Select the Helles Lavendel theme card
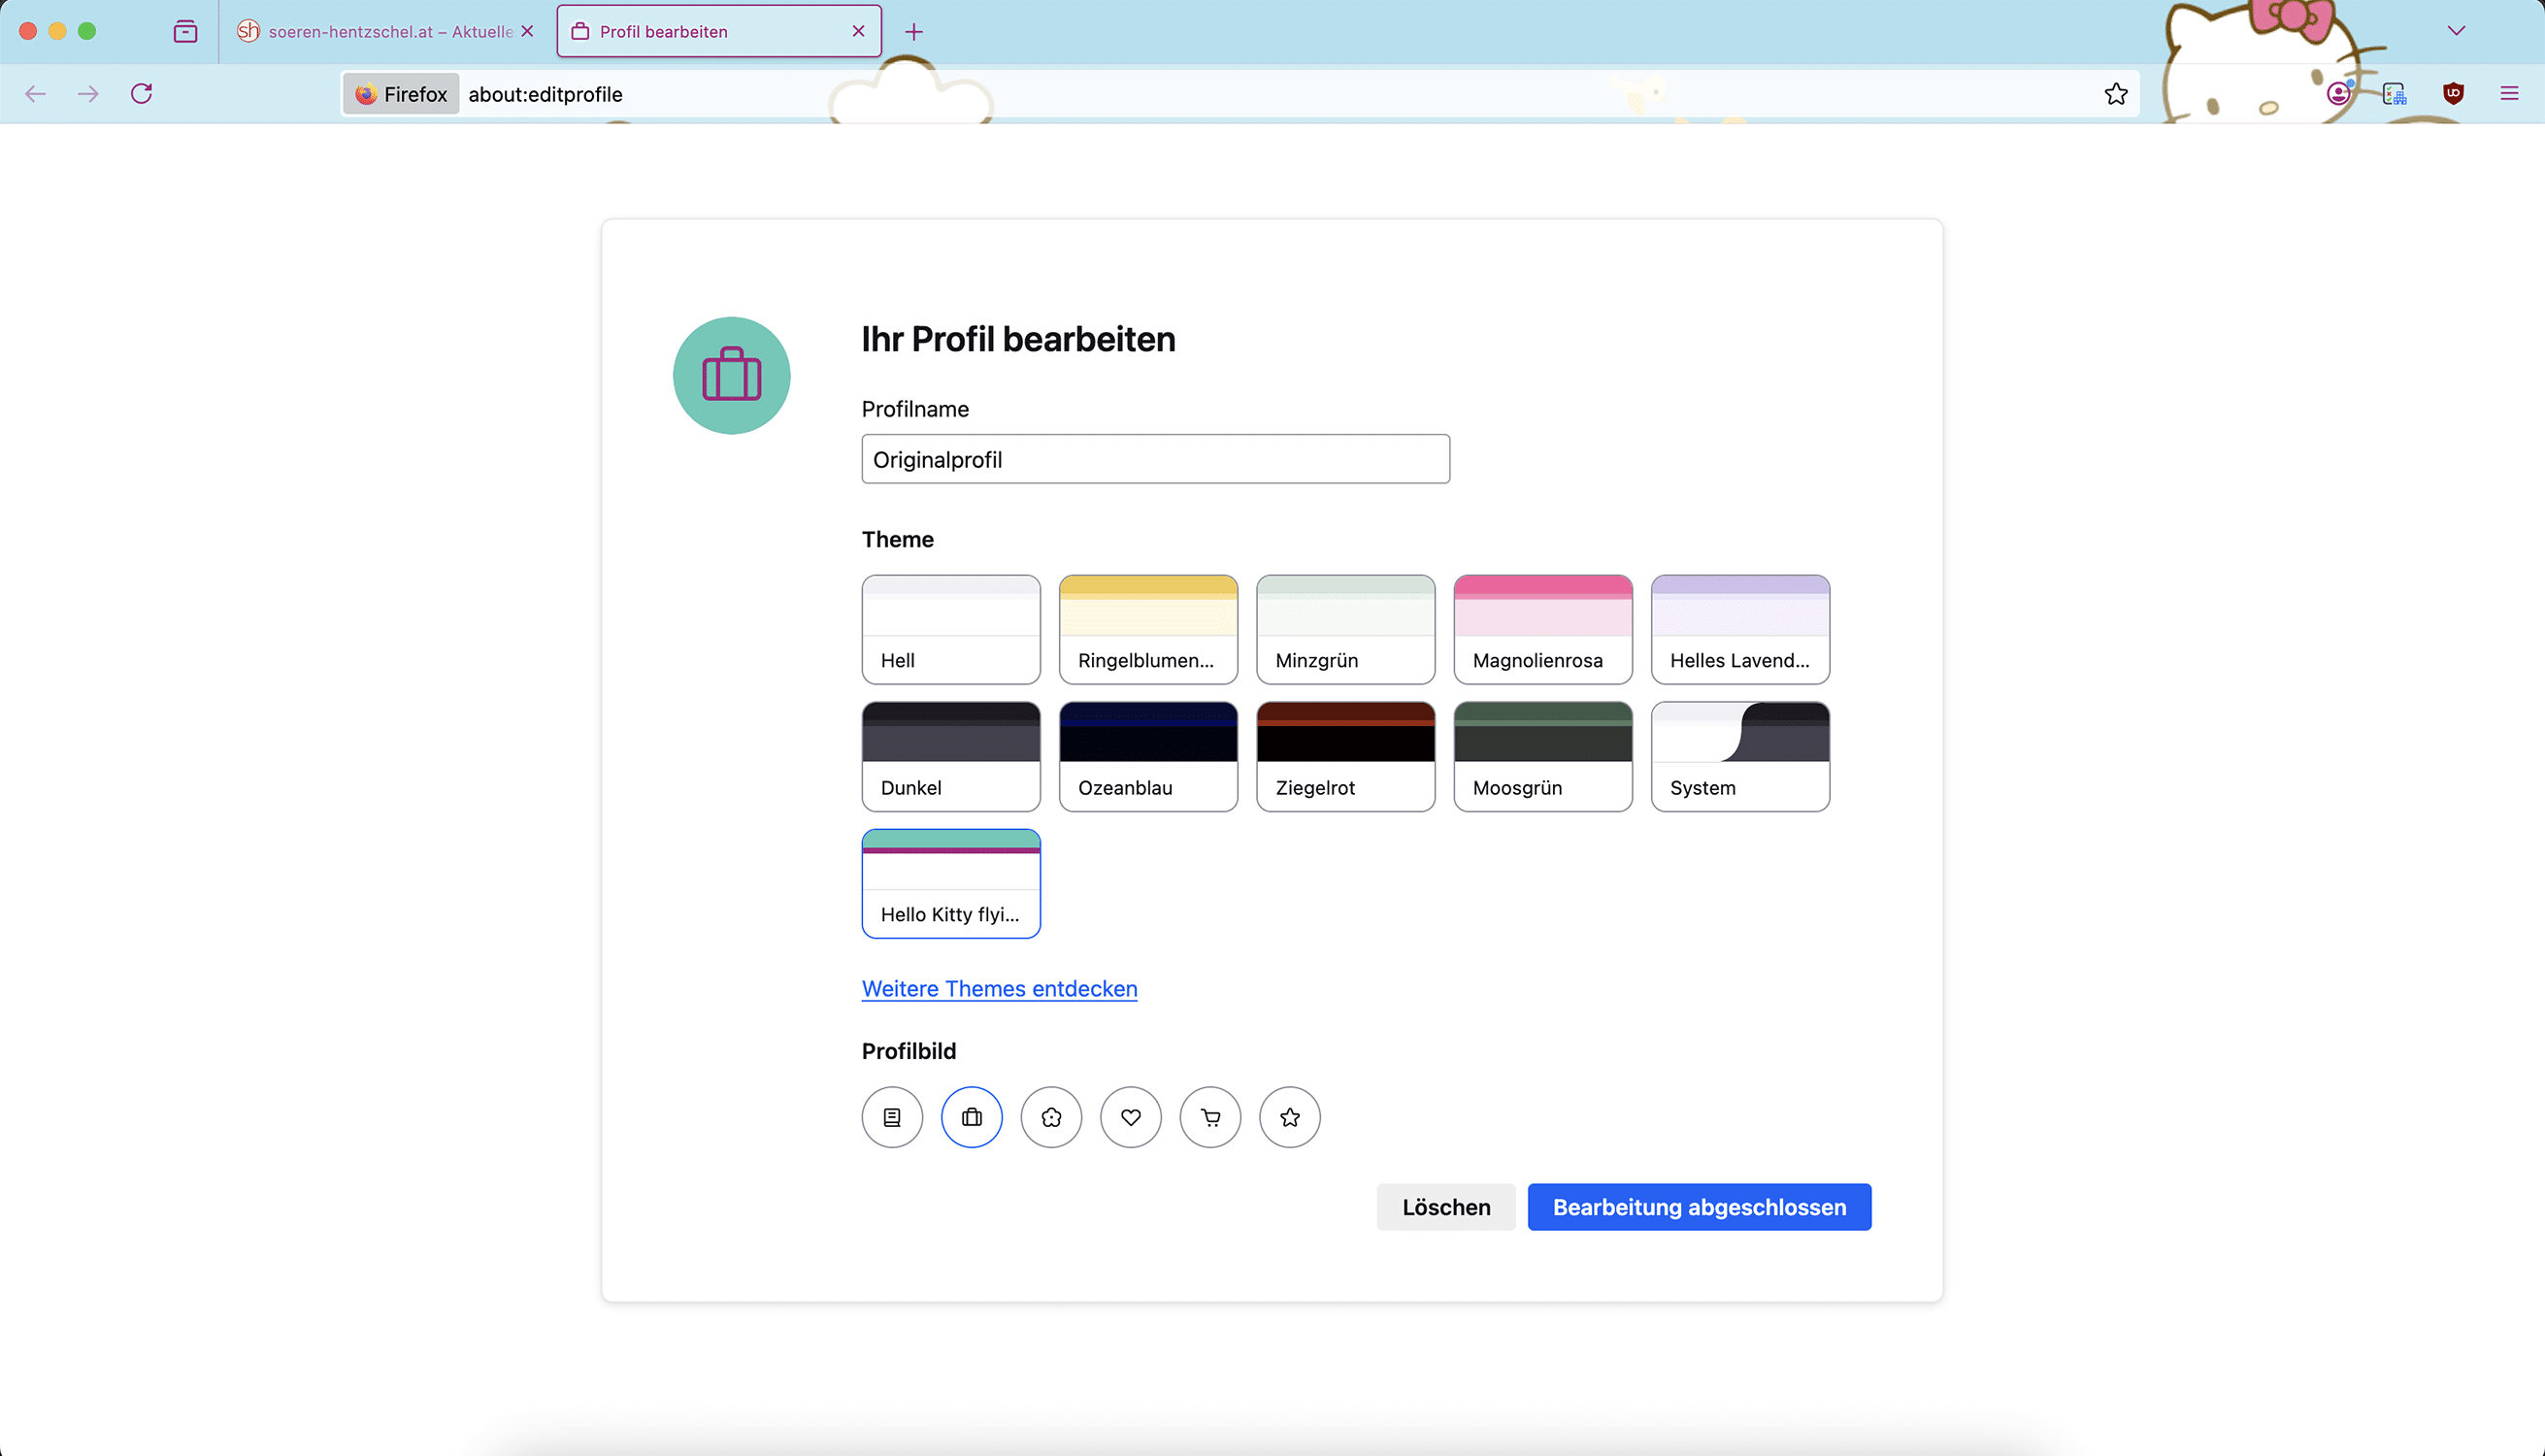Screen dimensions: 2545x1456 point(1740,629)
